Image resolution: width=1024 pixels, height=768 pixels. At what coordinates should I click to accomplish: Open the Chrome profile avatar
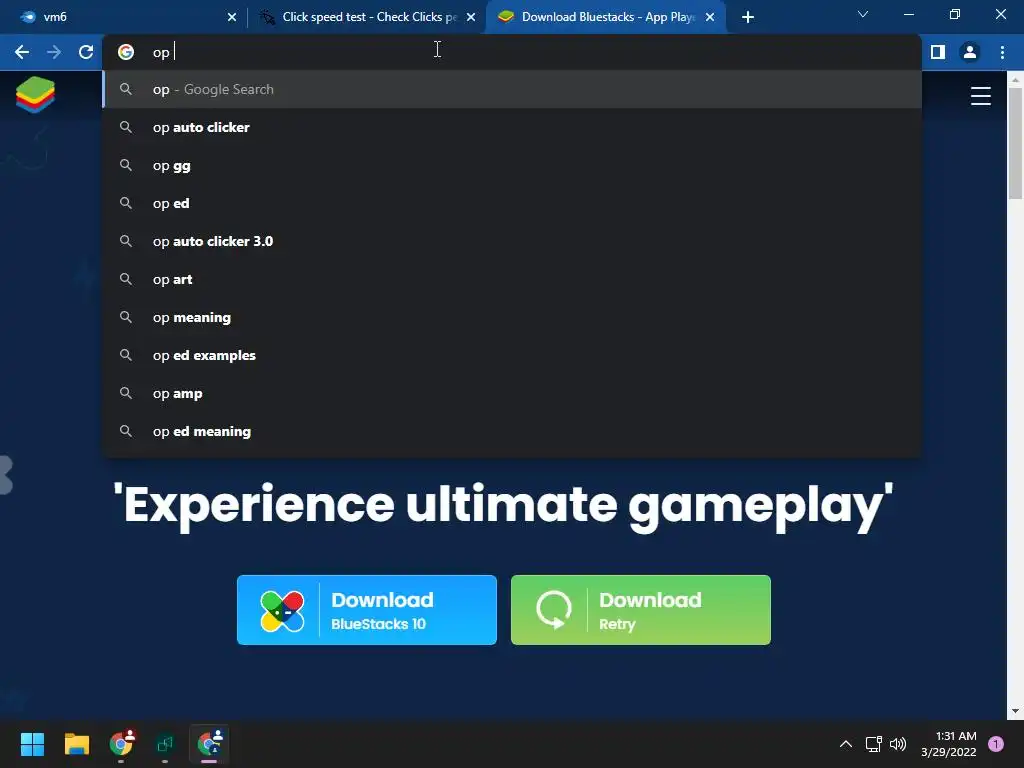tap(970, 52)
